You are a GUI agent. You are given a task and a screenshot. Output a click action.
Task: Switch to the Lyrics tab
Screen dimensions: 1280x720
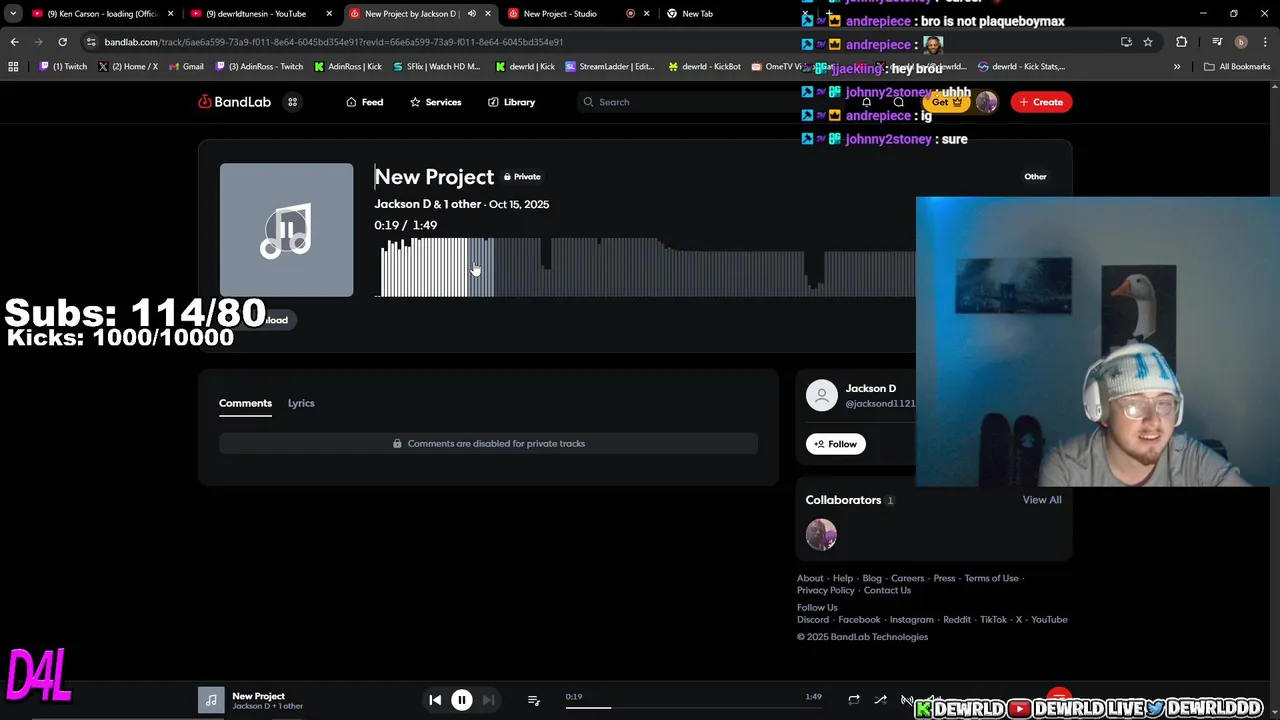(x=301, y=403)
